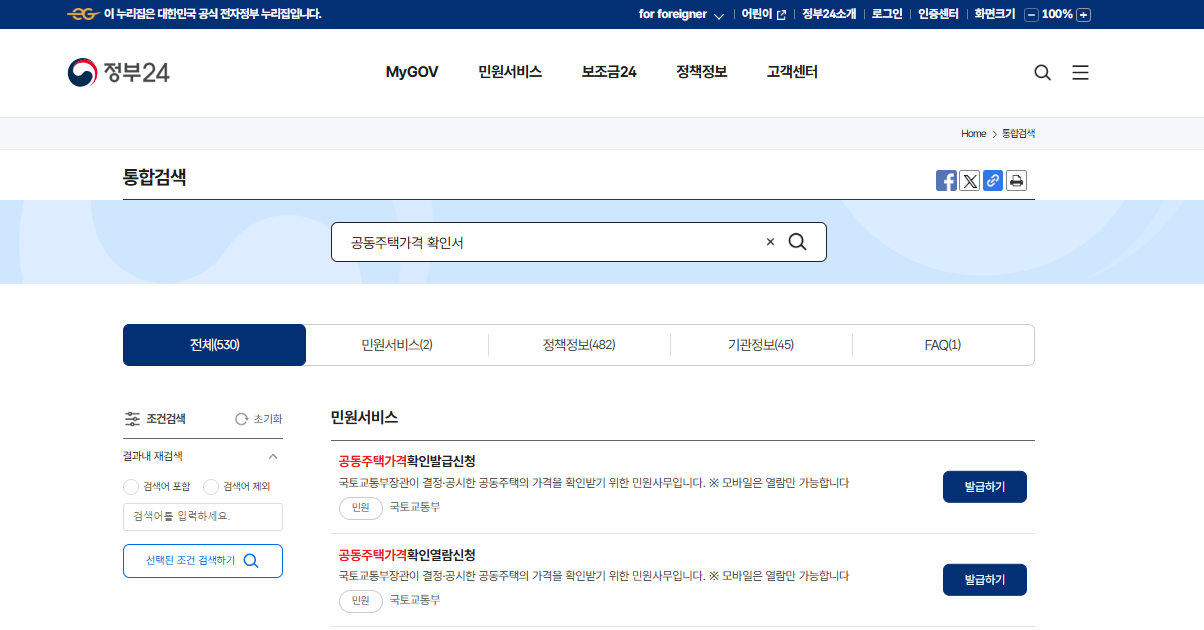Share the page via the Facebook icon
1204x630 pixels.
point(946,180)
